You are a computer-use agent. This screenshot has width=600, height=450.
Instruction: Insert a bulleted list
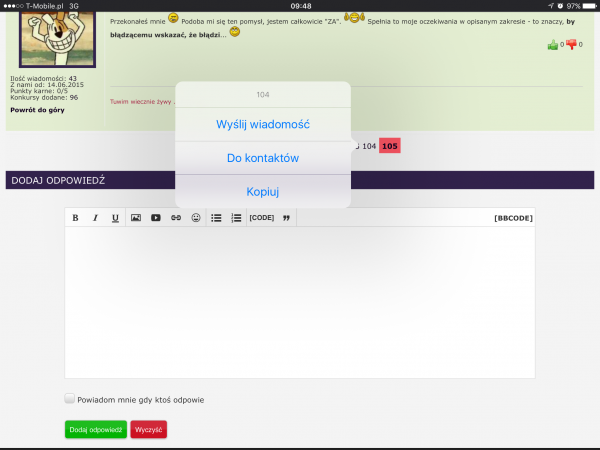(216, 218)
